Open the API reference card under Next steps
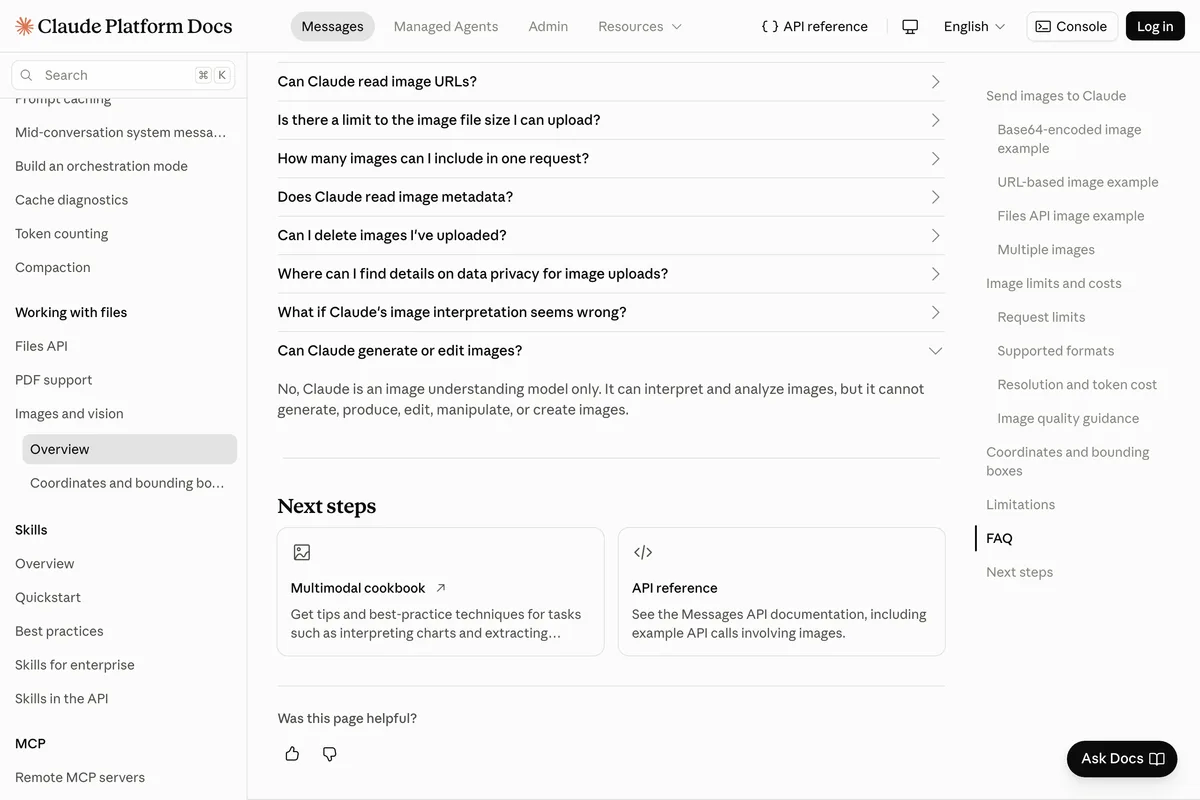This screenshot has width=1200, height=800. tap(782, 592)
